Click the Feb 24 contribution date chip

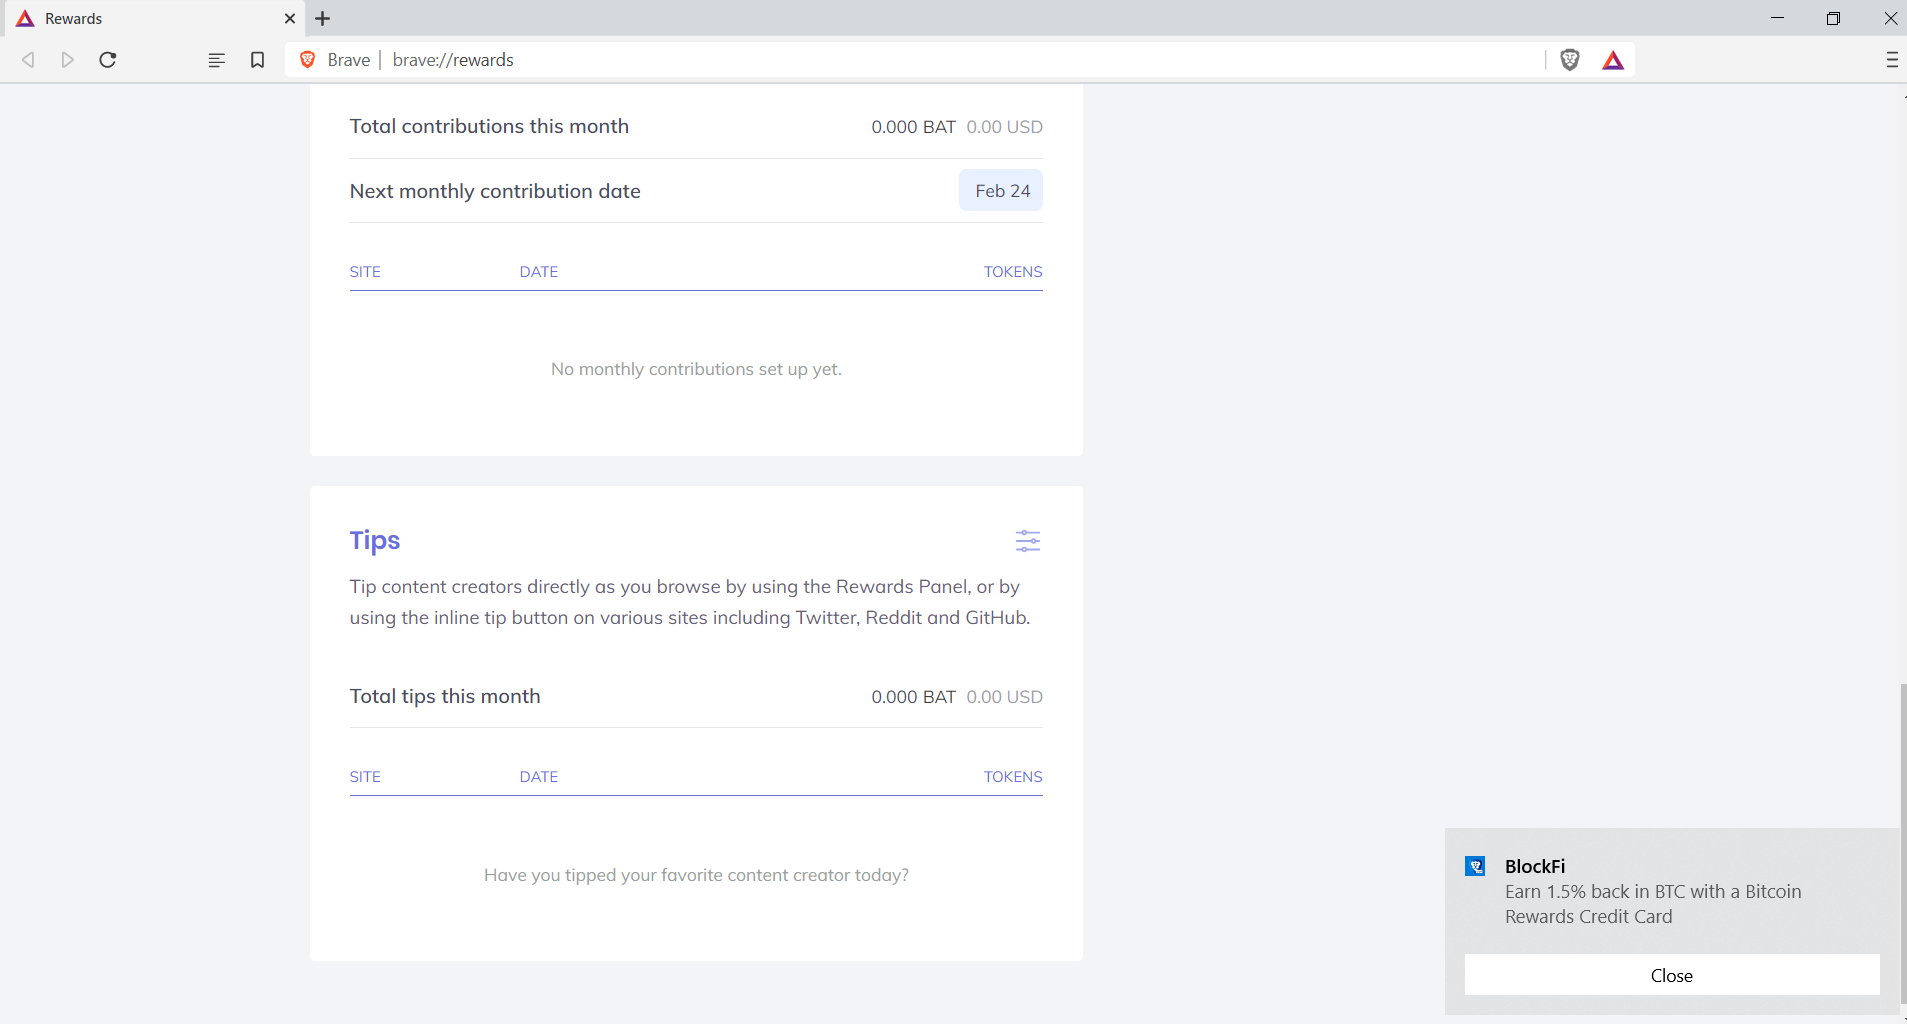1001,190
